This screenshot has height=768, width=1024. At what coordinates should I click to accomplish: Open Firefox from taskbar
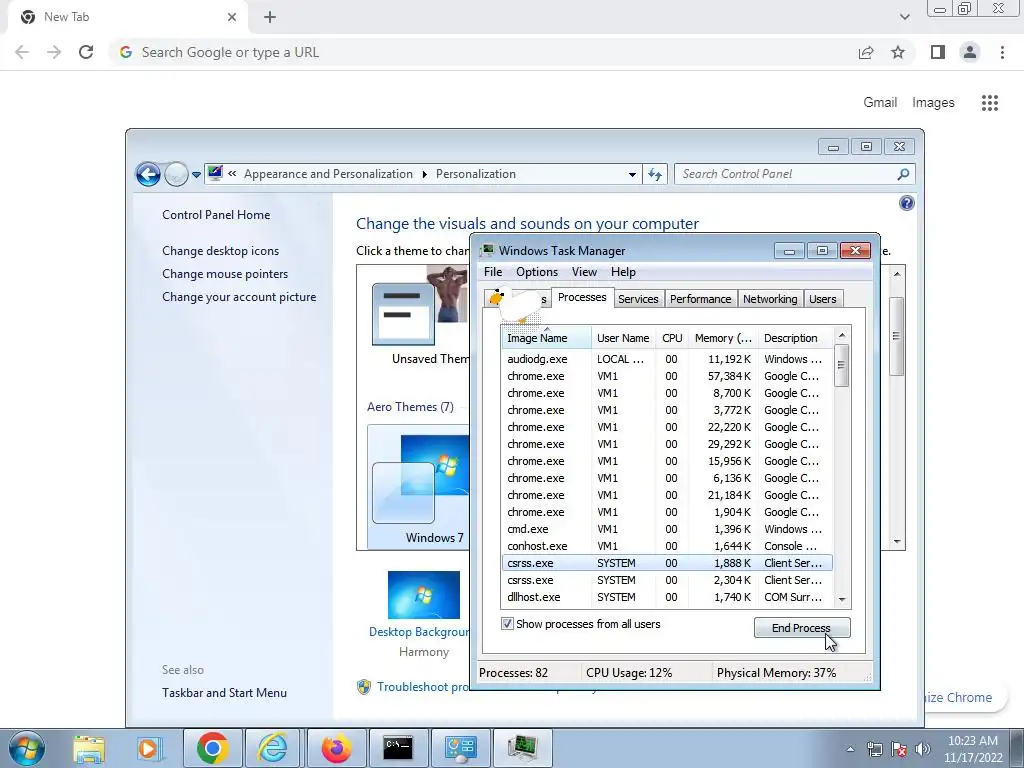(336, 748)
